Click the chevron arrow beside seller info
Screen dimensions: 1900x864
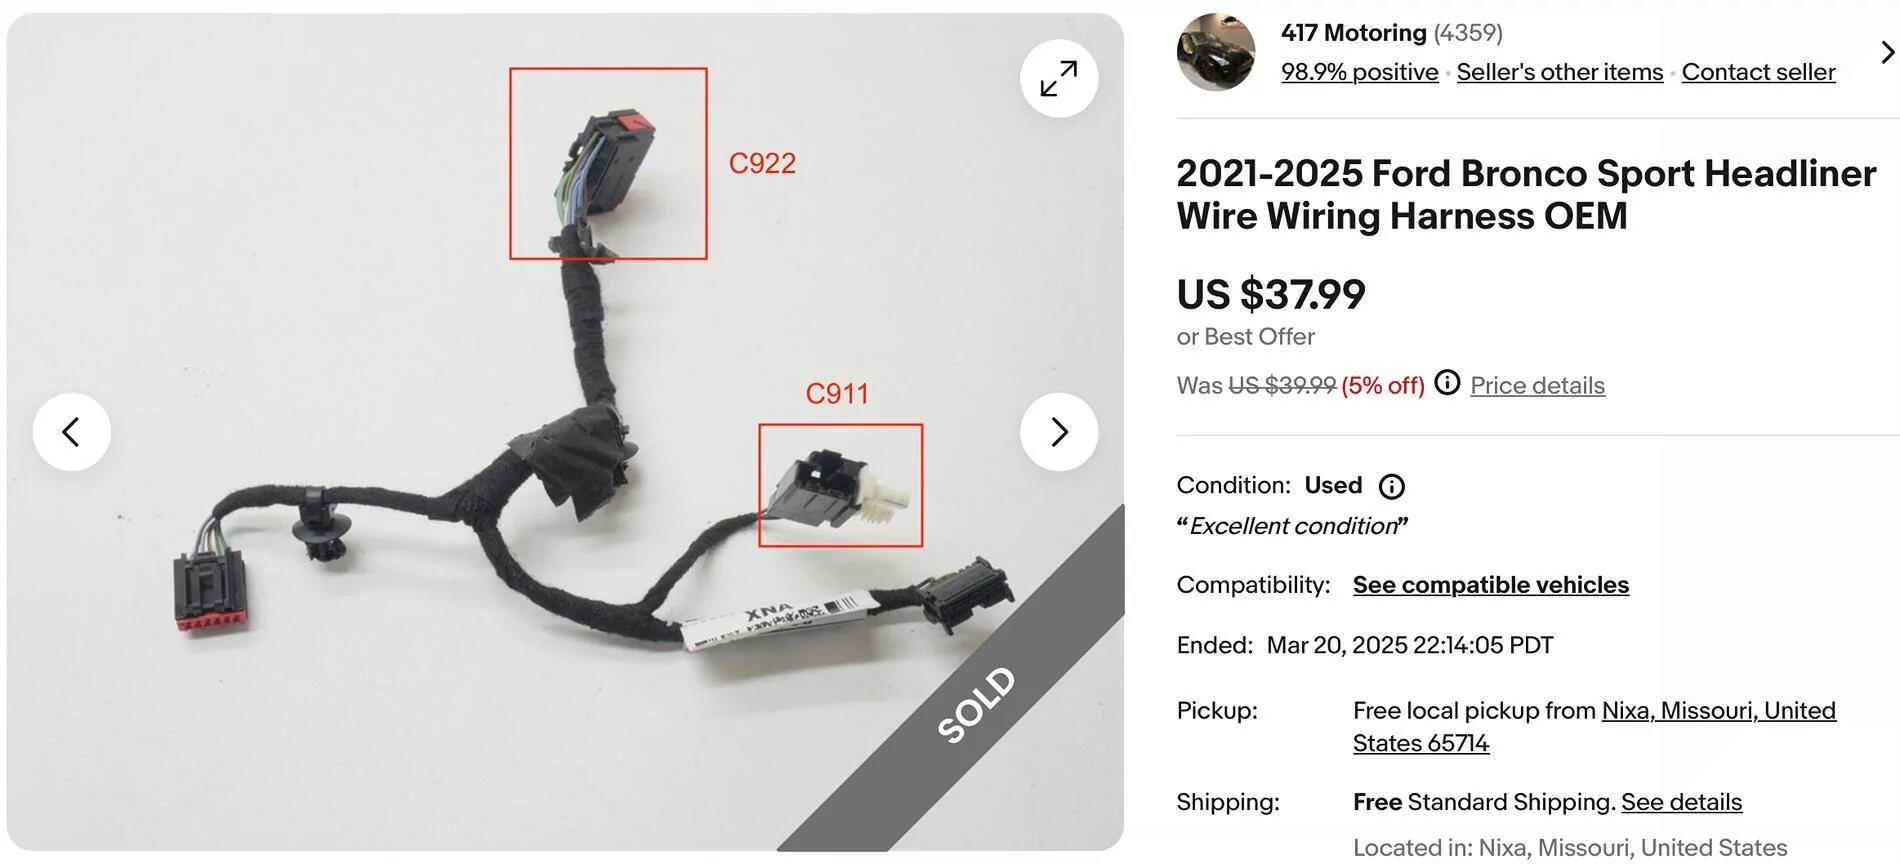coord(1887,52)
